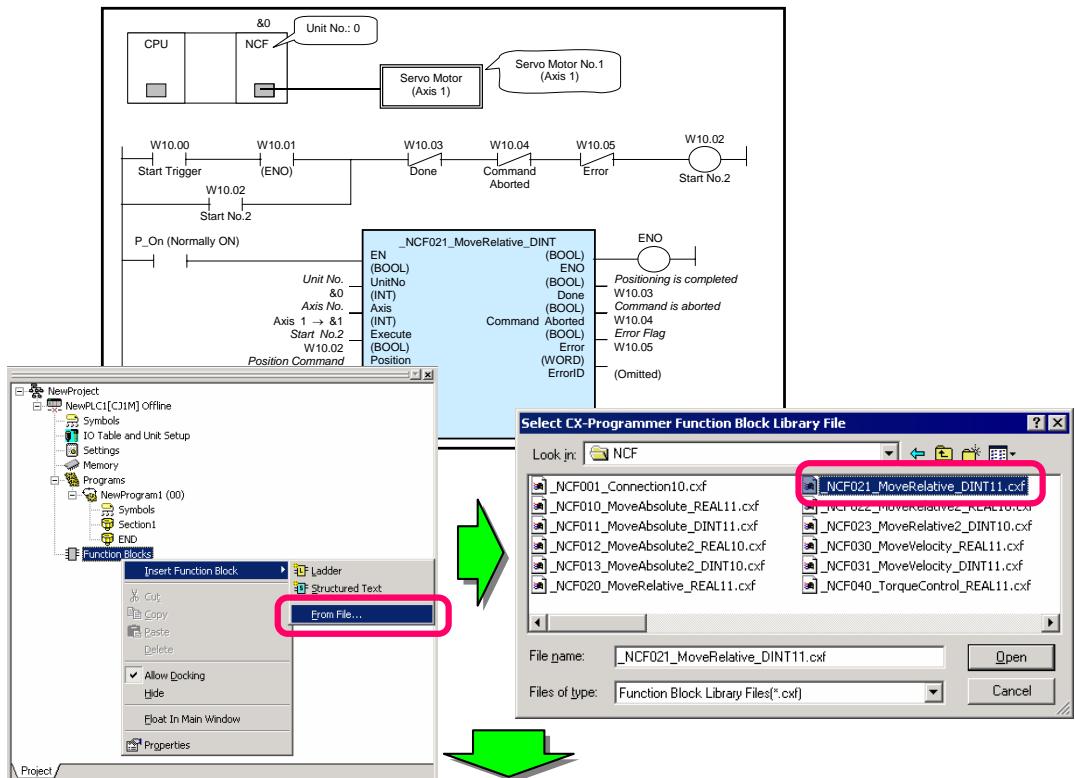The height and width of the screenshot is (778, 1075).
Task: Select _NCF013_MoveAbsolute2_DINT10.cxf file
Action: pyautogui.click(x=648, y=566)
